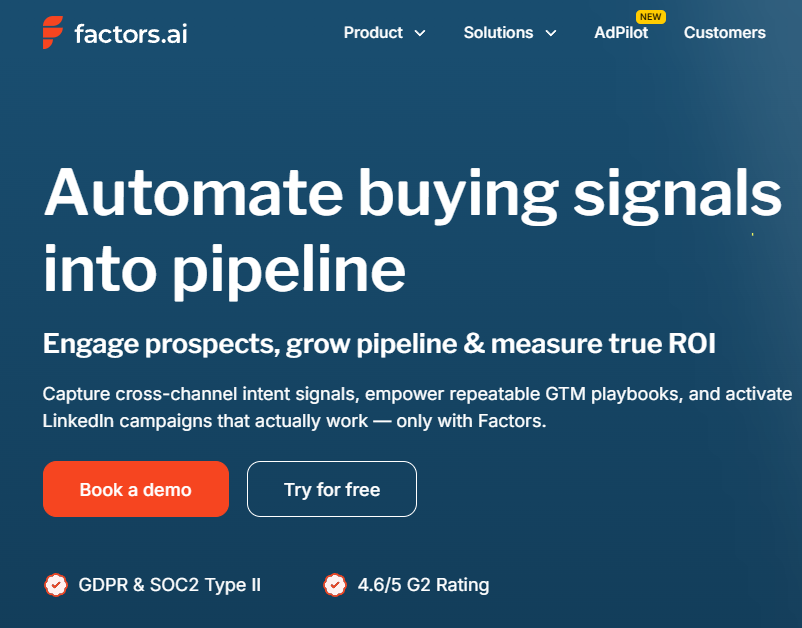
Task: Open the Customers page
Action: pos(724,33)
